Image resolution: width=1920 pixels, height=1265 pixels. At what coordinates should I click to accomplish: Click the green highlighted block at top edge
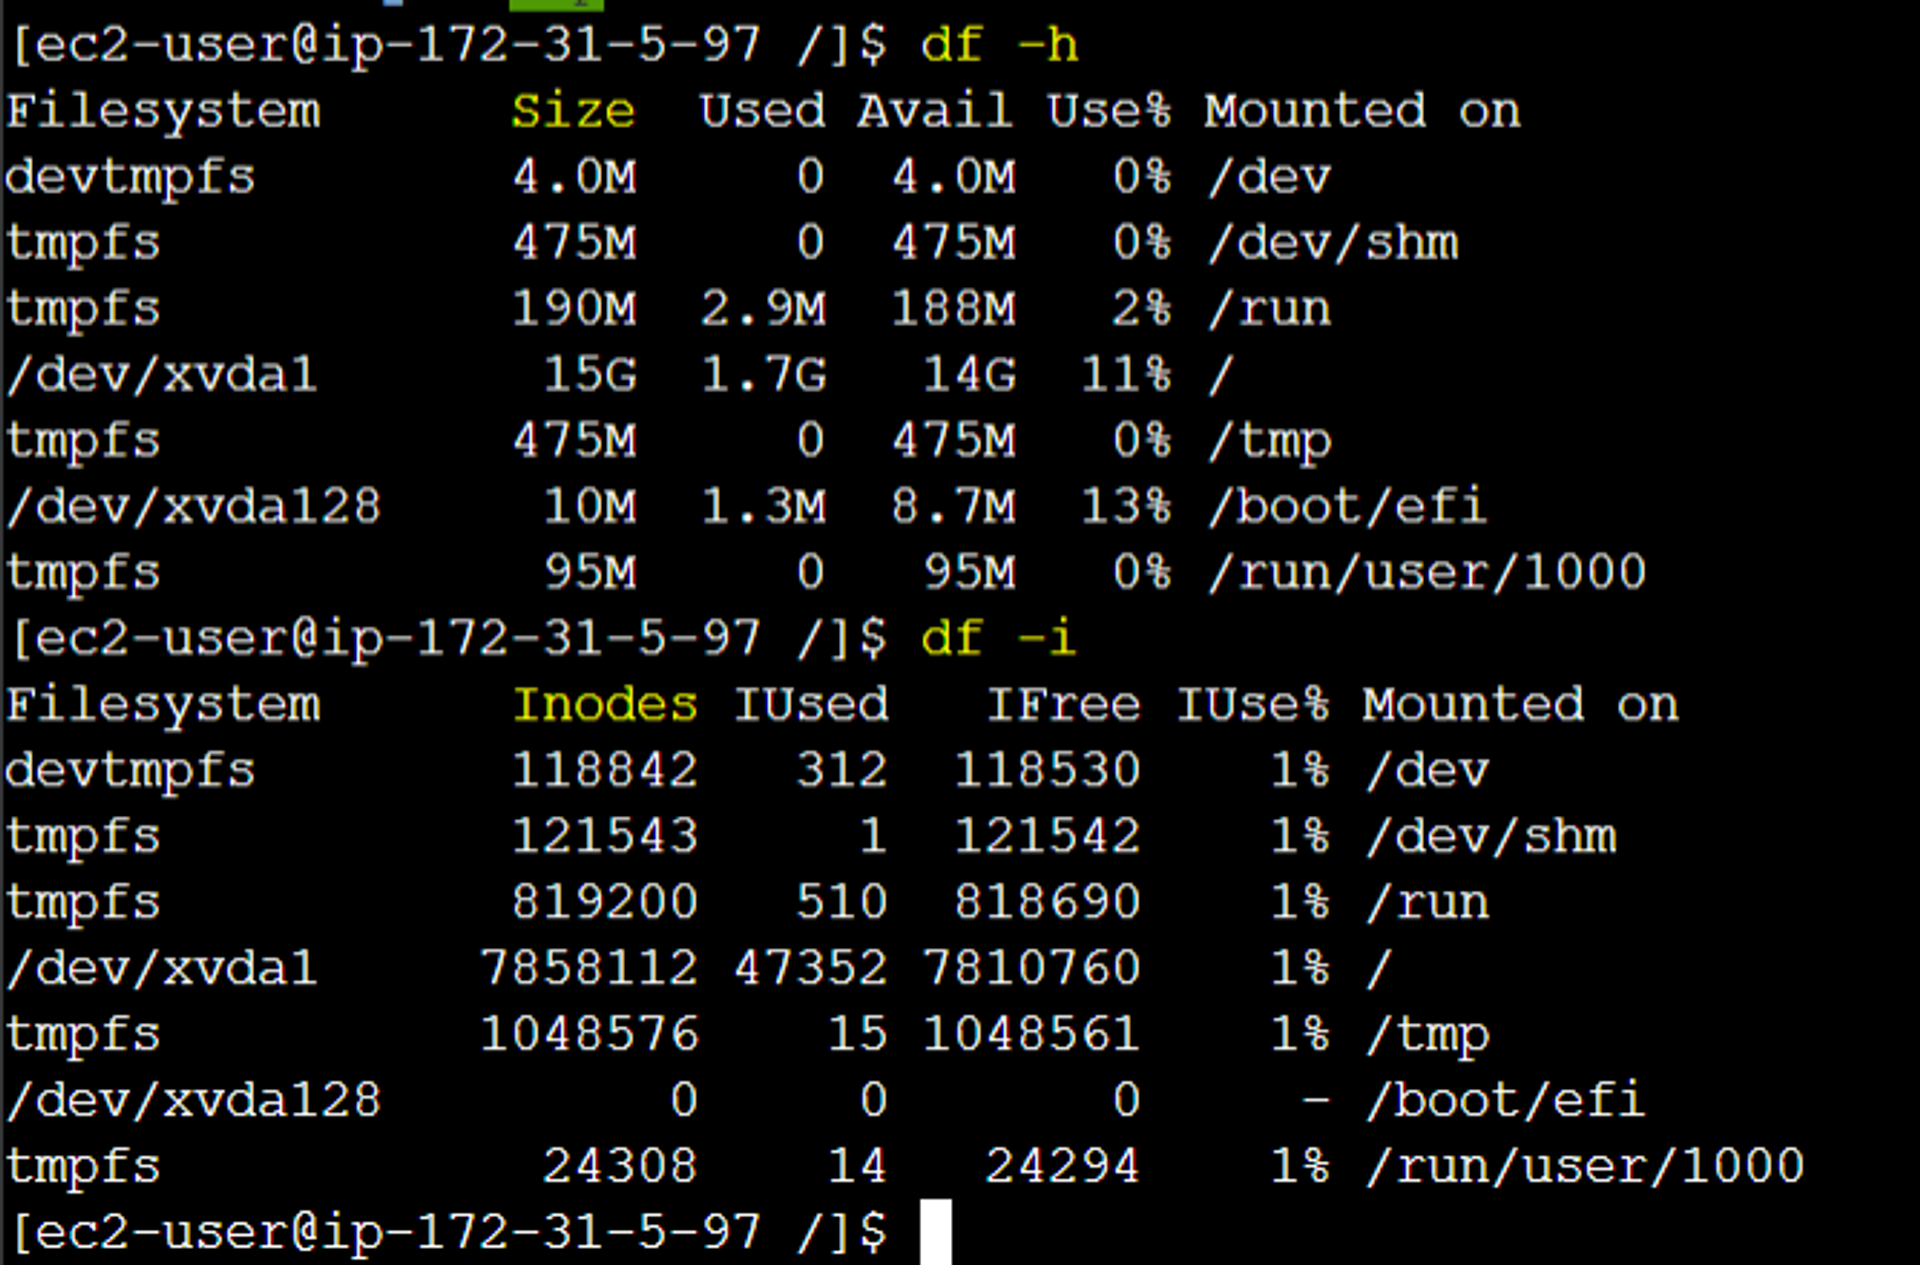coord(556,4)
